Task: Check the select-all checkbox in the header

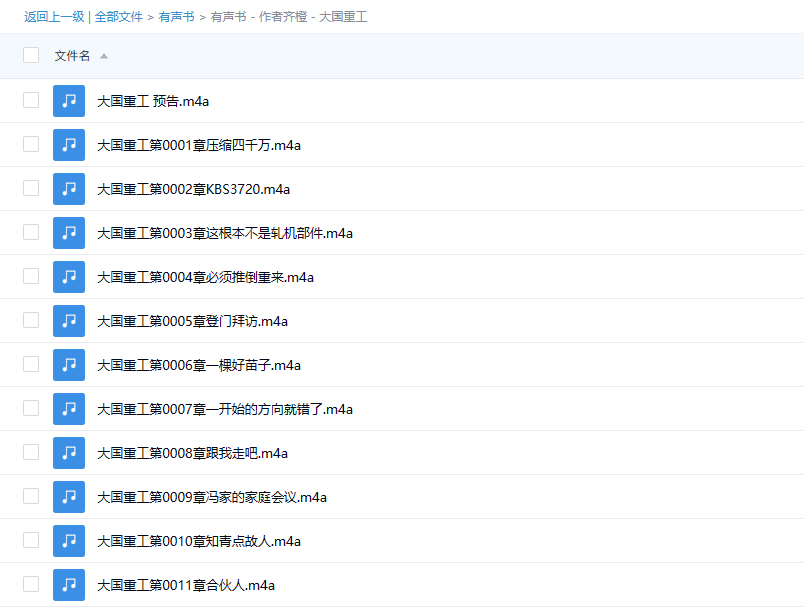Action: pos(30,55)
